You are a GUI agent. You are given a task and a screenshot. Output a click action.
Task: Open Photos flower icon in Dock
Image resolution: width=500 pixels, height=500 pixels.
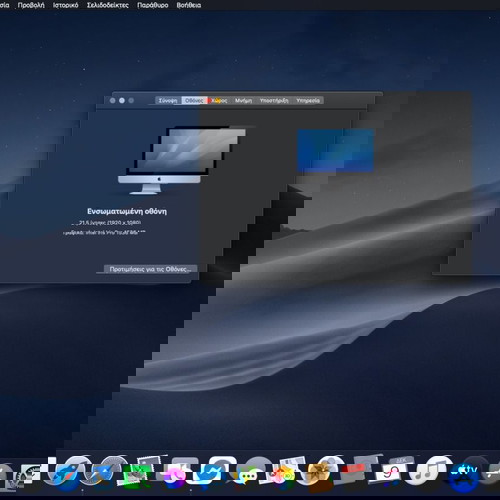tap(283, 475)
